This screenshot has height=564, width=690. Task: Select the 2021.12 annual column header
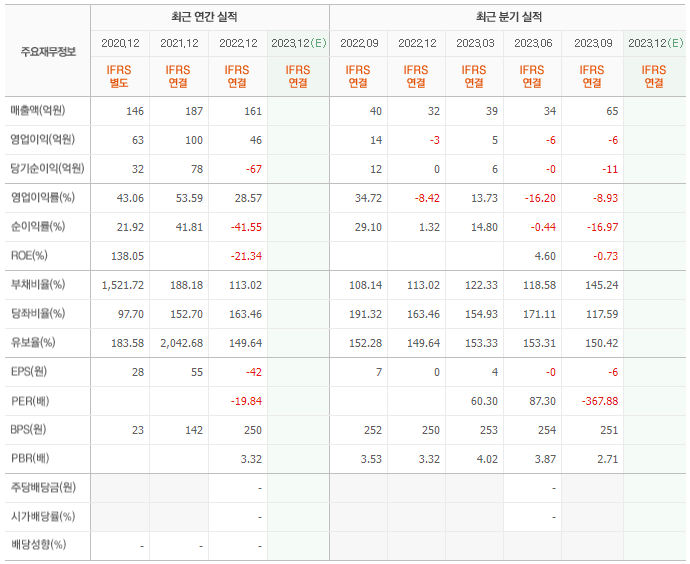coord(179,43)
